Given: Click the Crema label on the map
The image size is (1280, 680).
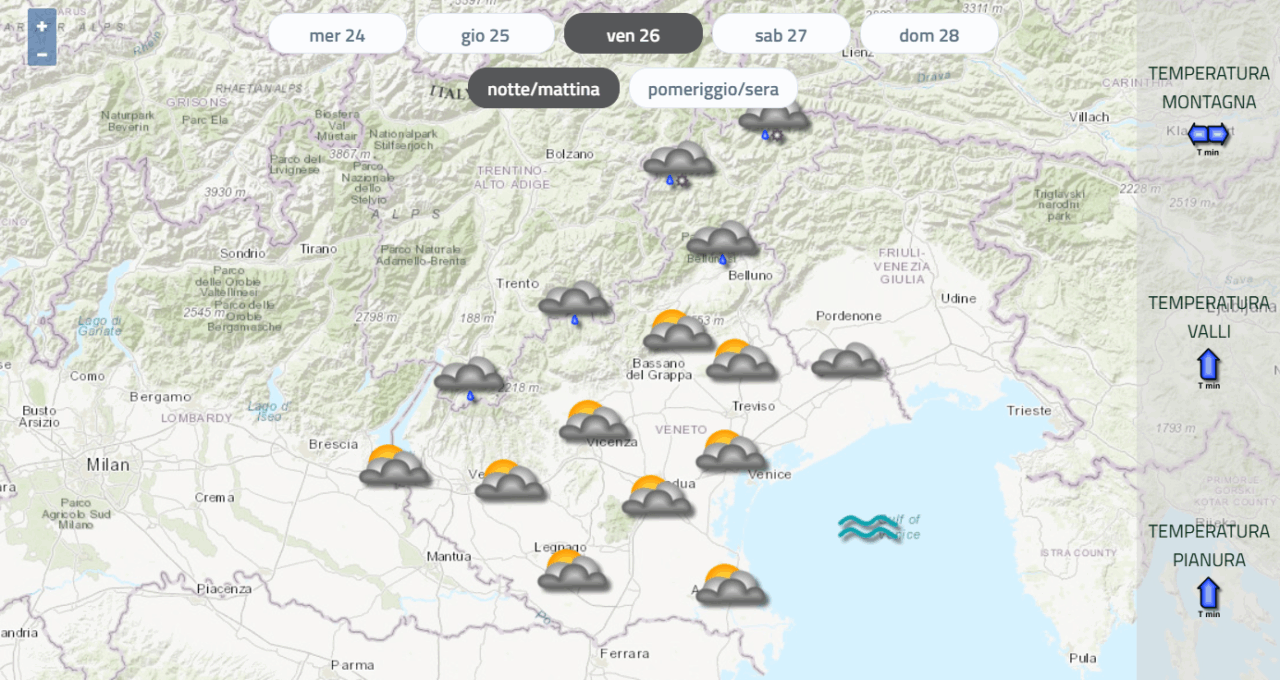Looking at the screenshot, I should click(215, 497).
